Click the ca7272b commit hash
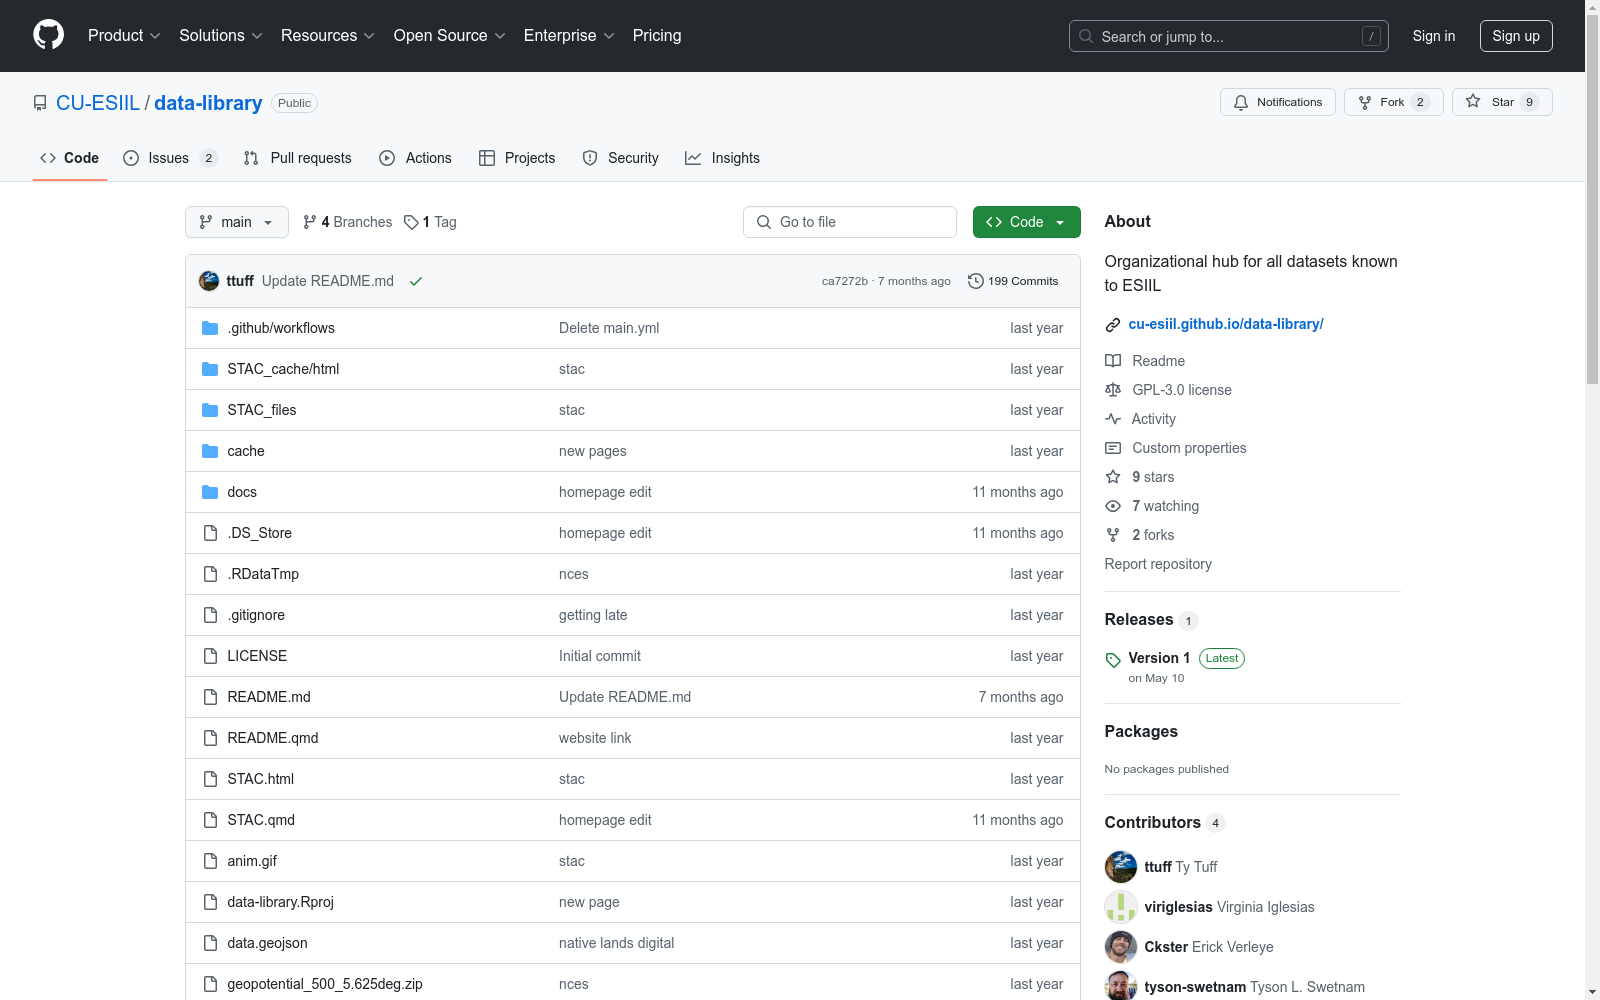Image resolution: width=1600 pixels, height=1000 pixels. tap(845, 281)
